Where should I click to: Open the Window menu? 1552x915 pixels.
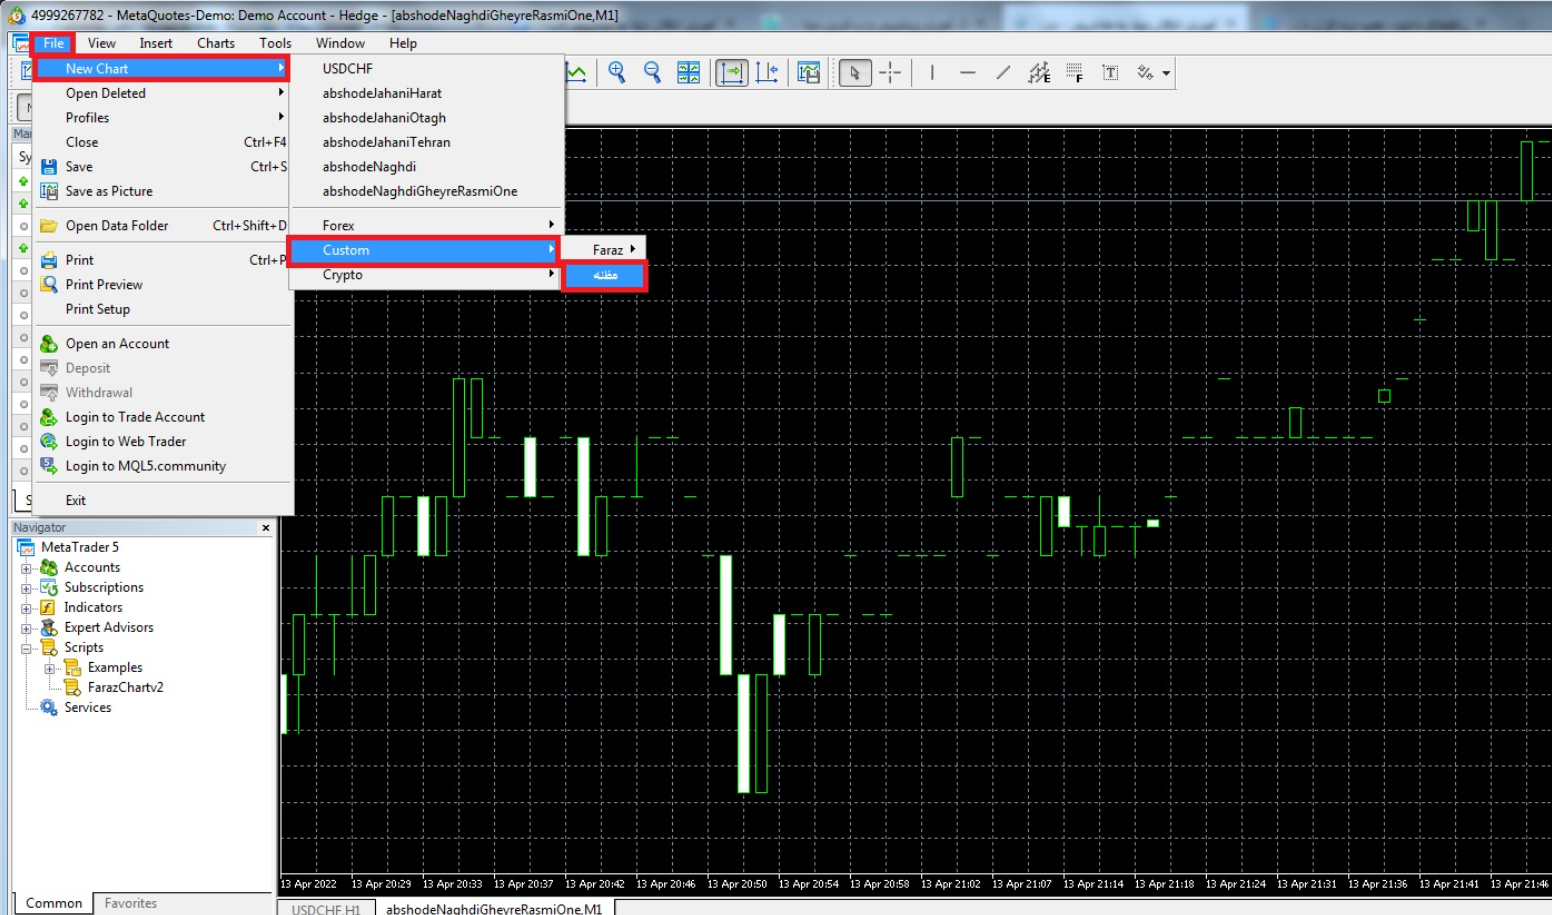[x=340, y=43]
